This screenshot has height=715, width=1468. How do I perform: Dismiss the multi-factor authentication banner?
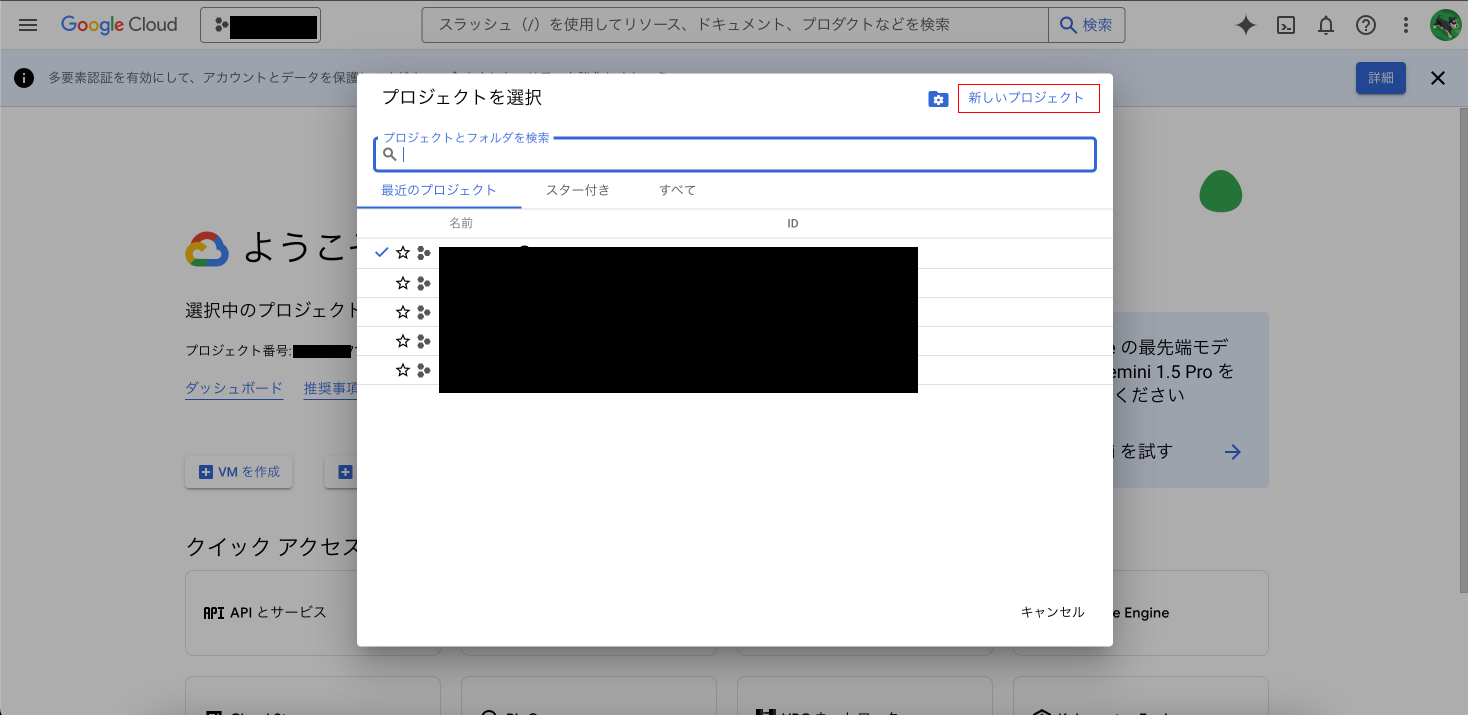[1438, 78]
